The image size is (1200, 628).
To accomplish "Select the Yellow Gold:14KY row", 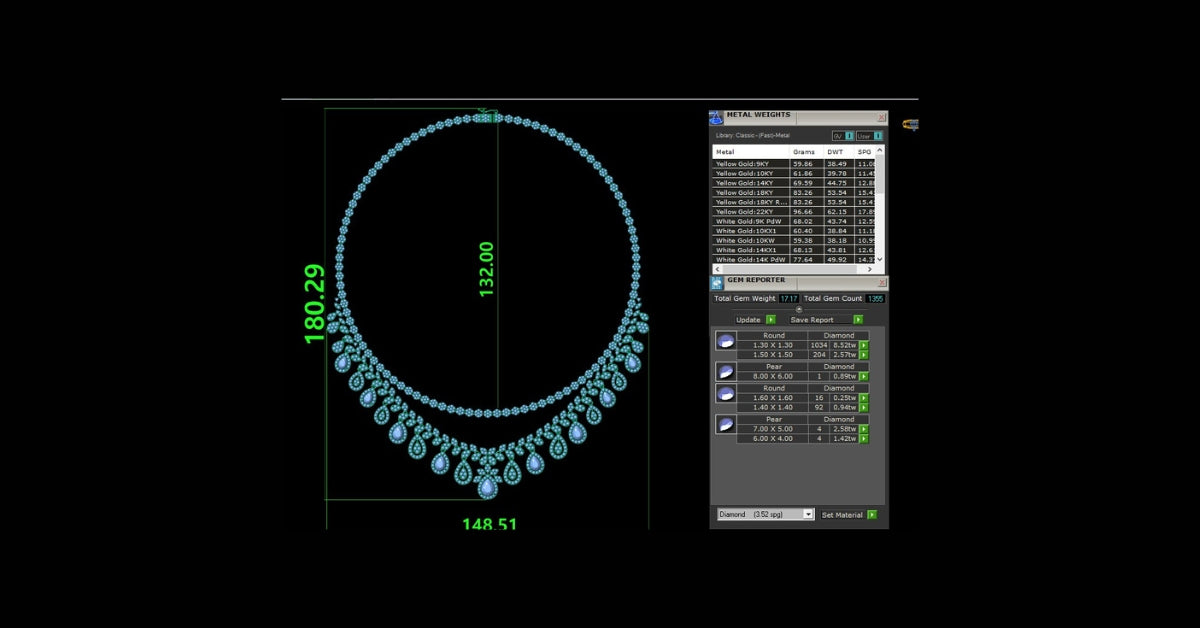I will pyautogui.click(x=750, y=183).
